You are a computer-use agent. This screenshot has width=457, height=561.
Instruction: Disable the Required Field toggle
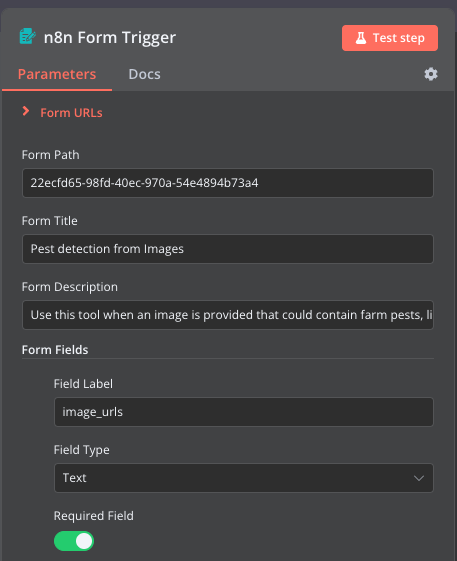(x=74, y=541)
